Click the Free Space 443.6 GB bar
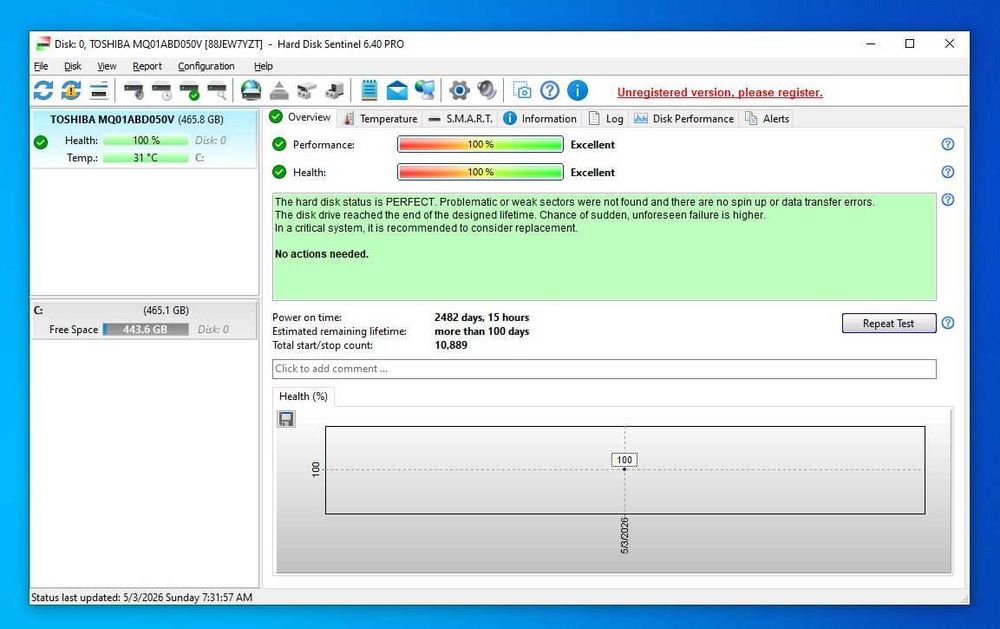The width and height of the screenshot is (1000, 629). (145, 329)
